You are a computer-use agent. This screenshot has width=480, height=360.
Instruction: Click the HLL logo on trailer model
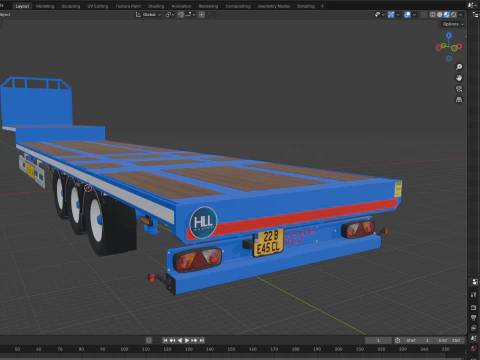coord(203,222)
